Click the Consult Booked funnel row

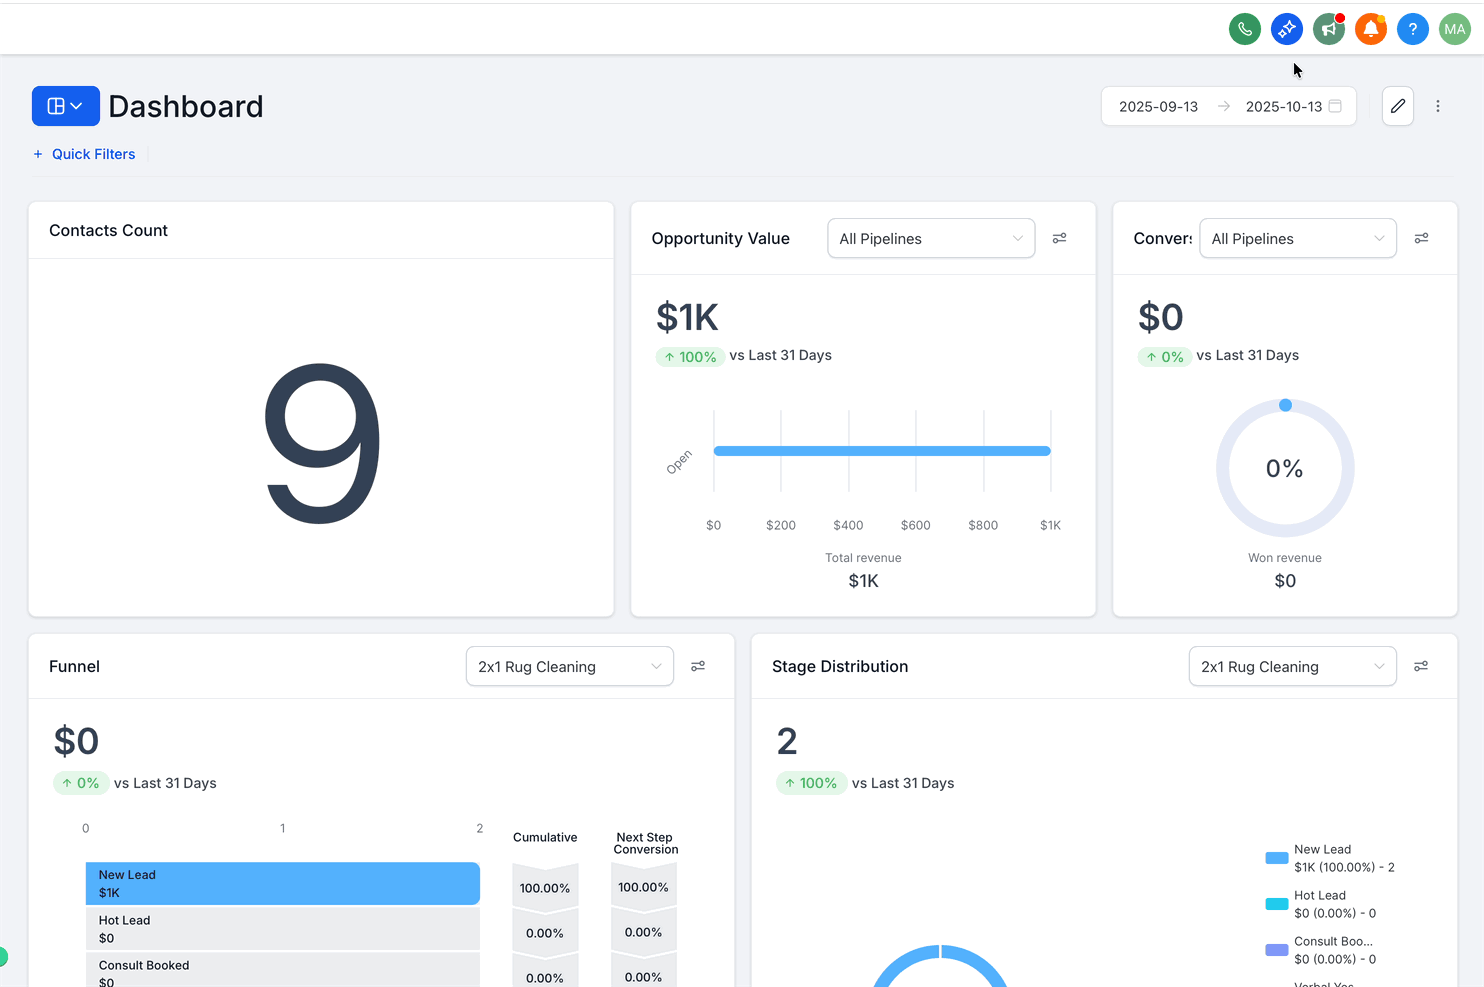[x=283, y=970]
